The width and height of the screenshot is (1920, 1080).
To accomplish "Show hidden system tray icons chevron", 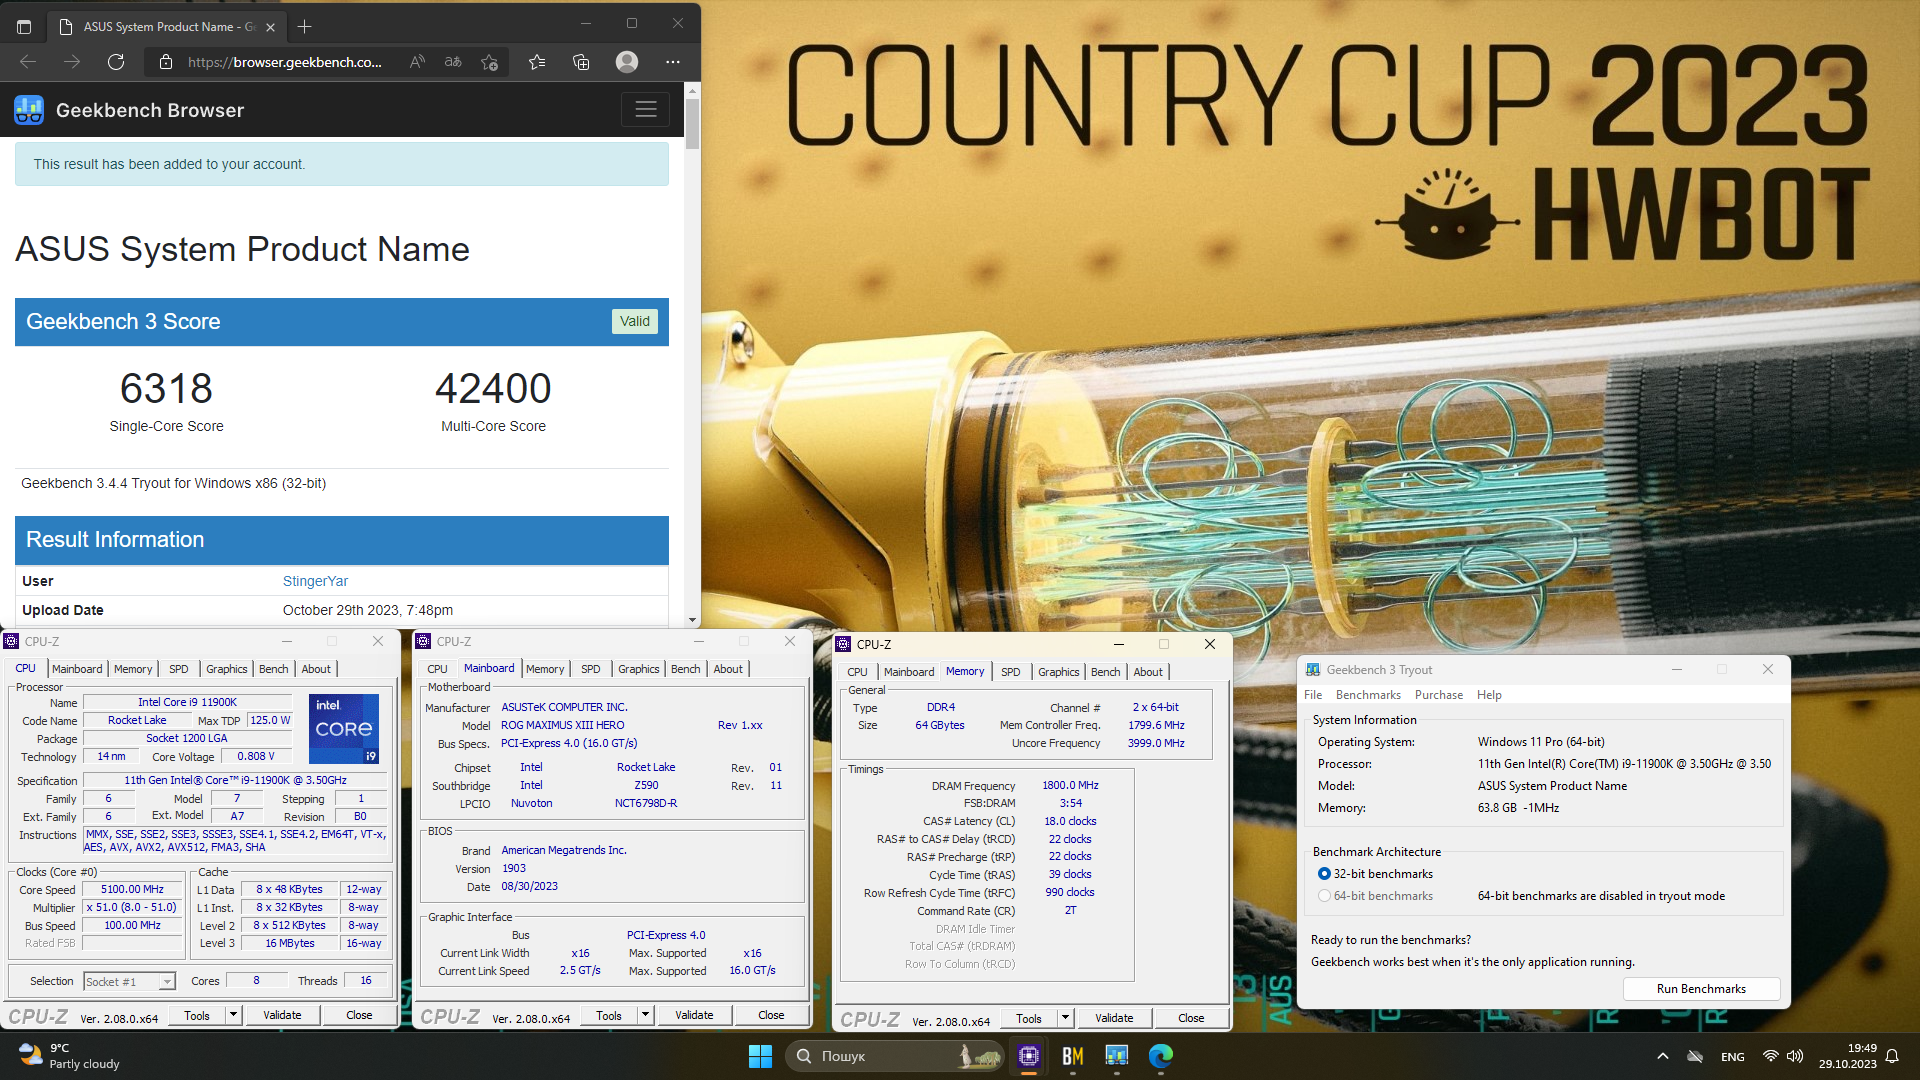I will (x=1662, y=1056).
